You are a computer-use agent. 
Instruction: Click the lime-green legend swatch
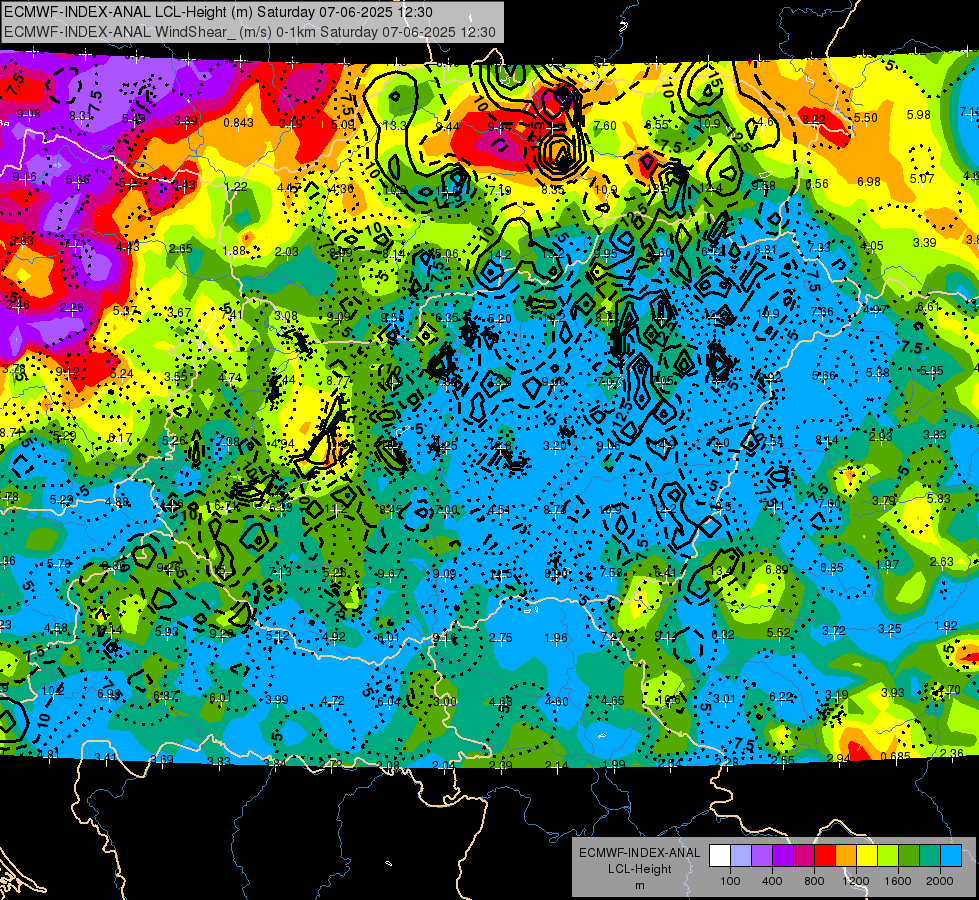[x=888, y=856]
